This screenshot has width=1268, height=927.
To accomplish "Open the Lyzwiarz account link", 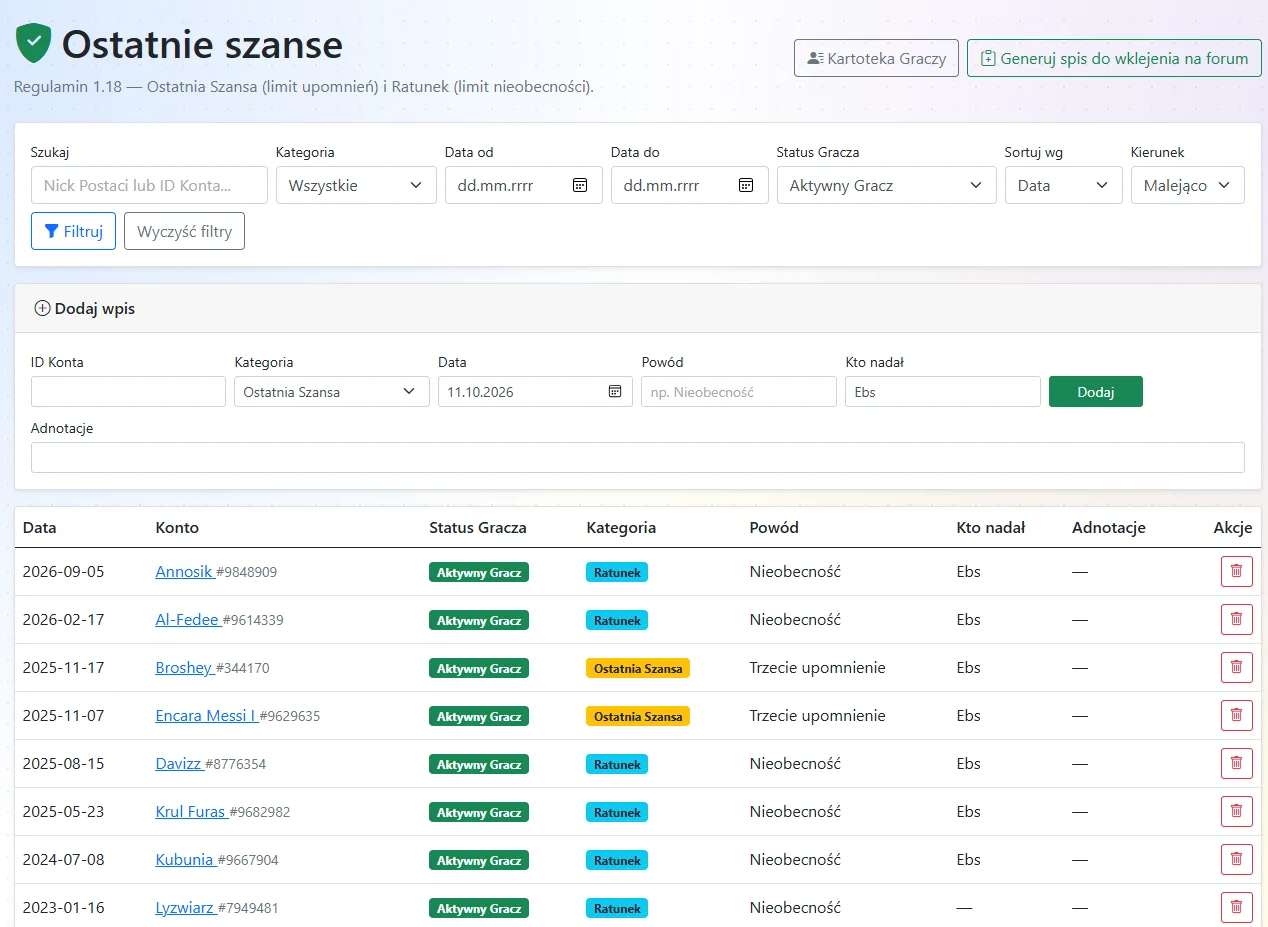I will (x=185, y=907).
